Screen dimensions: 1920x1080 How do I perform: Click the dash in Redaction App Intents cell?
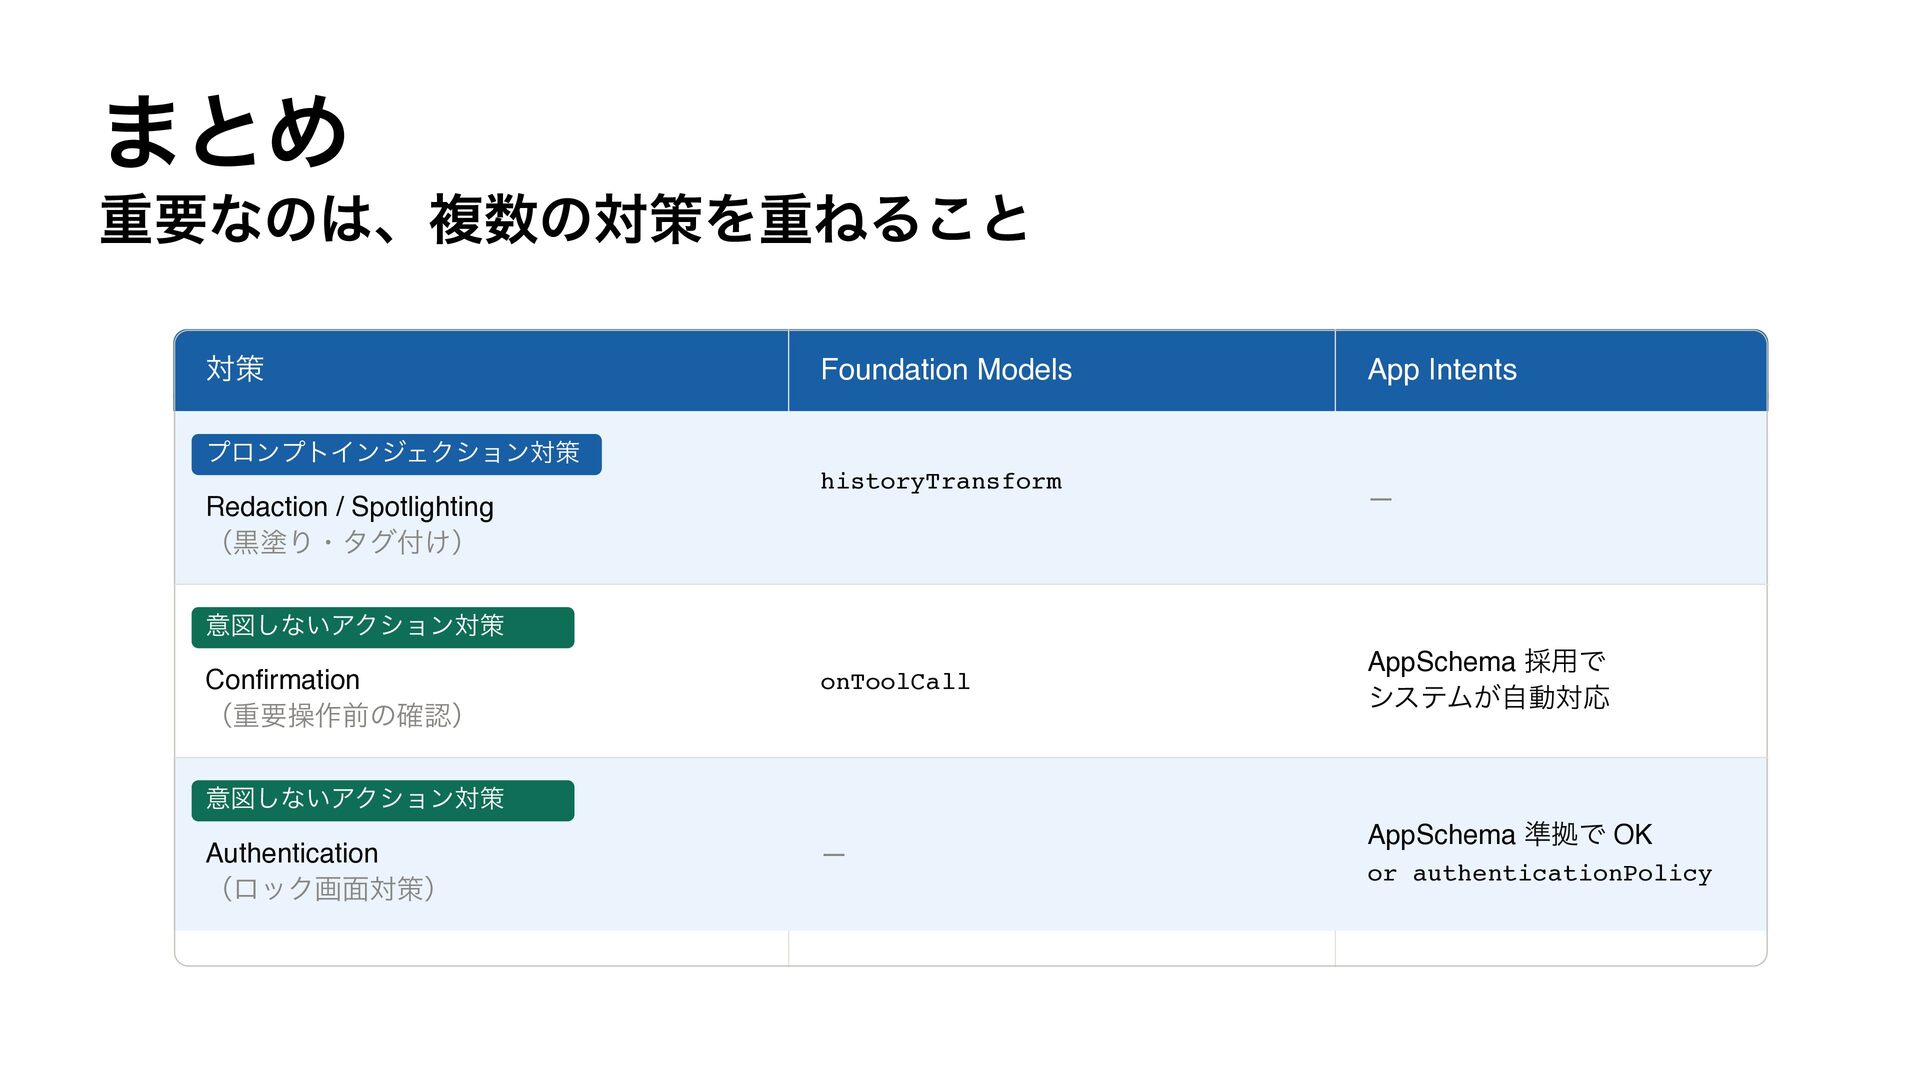point(1380,499)
